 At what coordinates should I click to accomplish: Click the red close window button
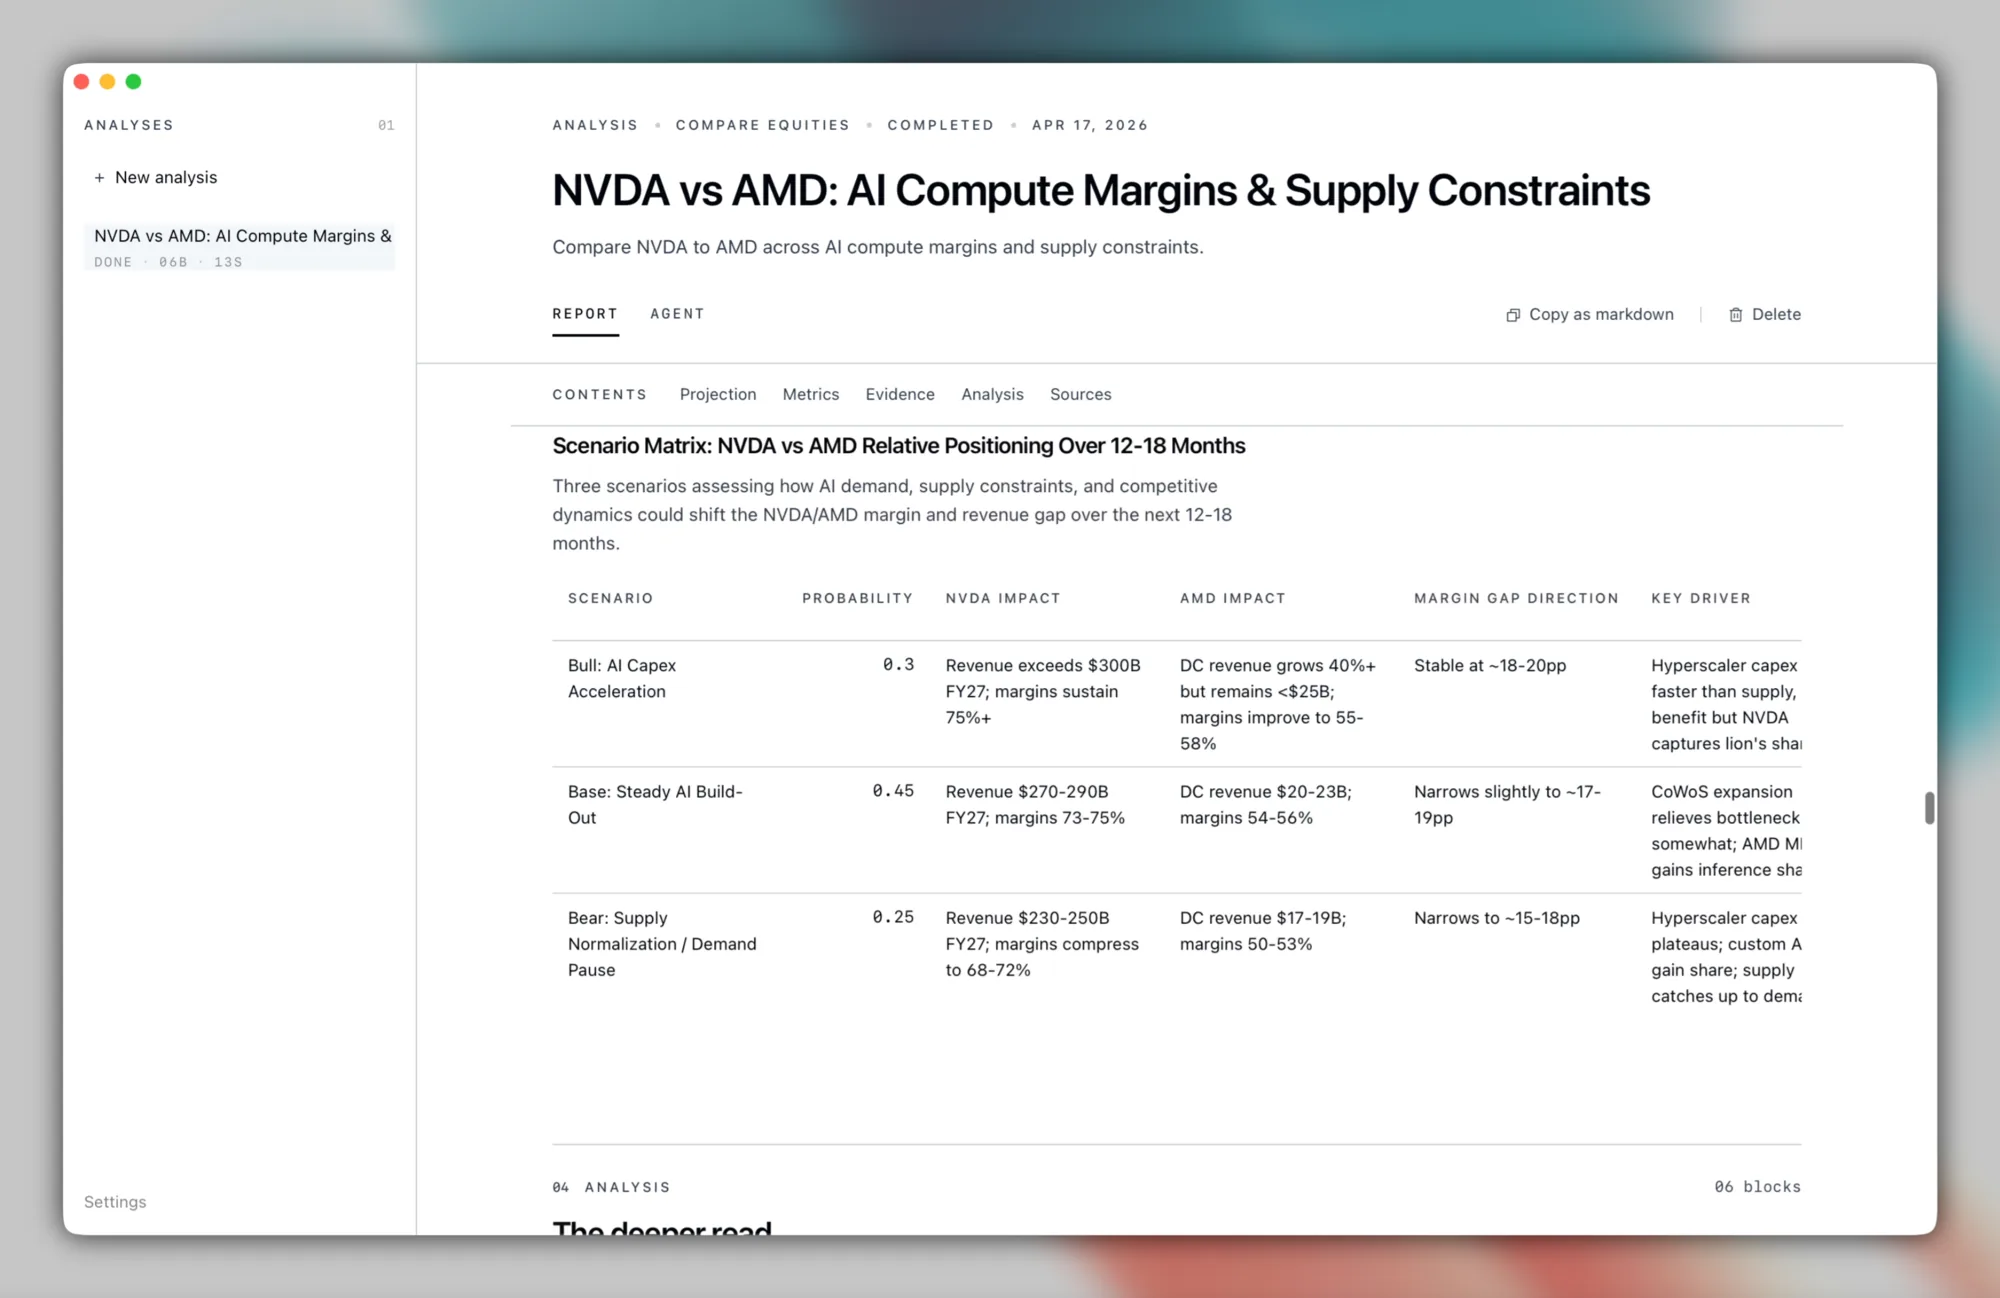tap(82, 82)
